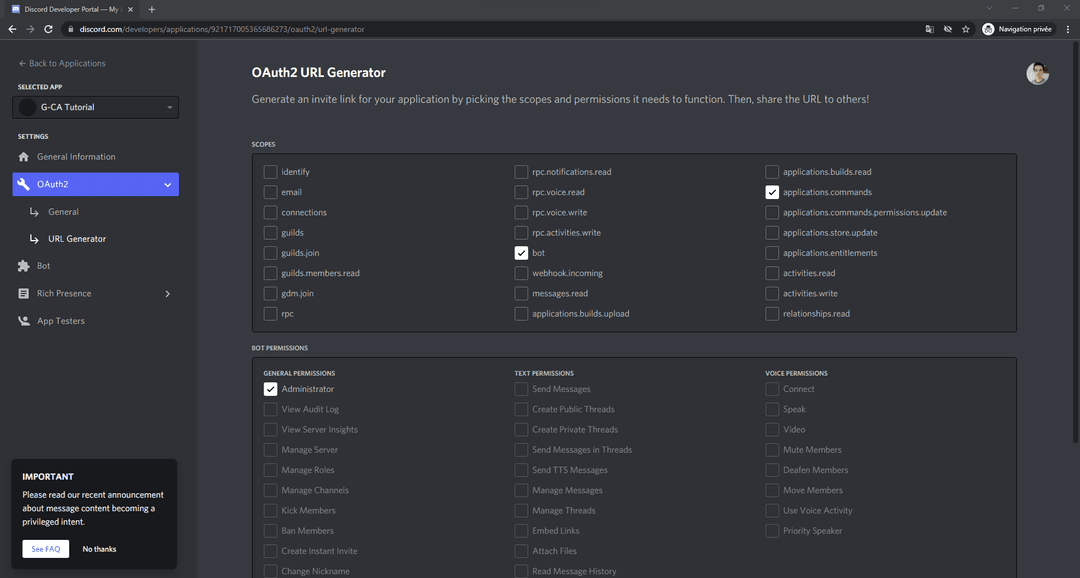Collapse the OAuth2 section chevron
The height and width of the screenshot is (578, 1080).
click(167, 185)
